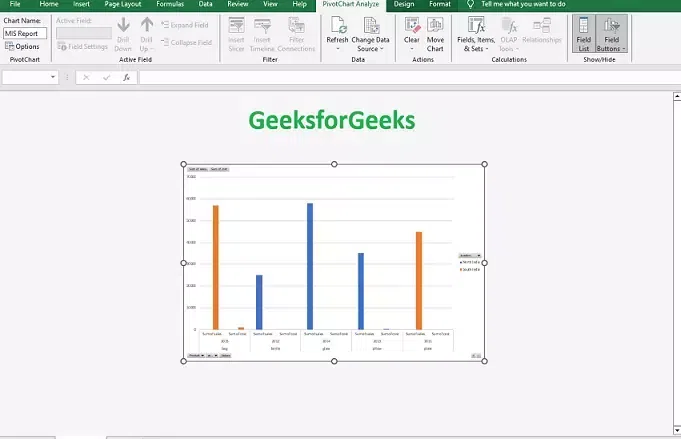Image resolution: width=681 pixels, height=439 pixels.
Task: Click the Values field button below chart
Action: click(225, 356)
